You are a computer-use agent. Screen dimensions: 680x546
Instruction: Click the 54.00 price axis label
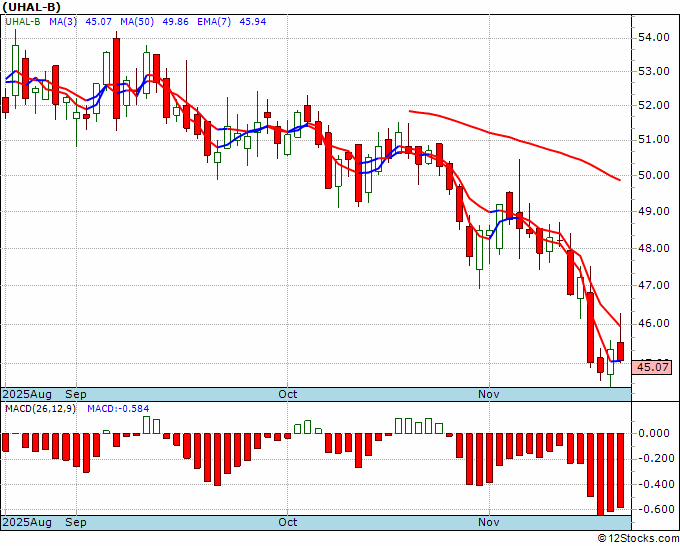(654, 38)
